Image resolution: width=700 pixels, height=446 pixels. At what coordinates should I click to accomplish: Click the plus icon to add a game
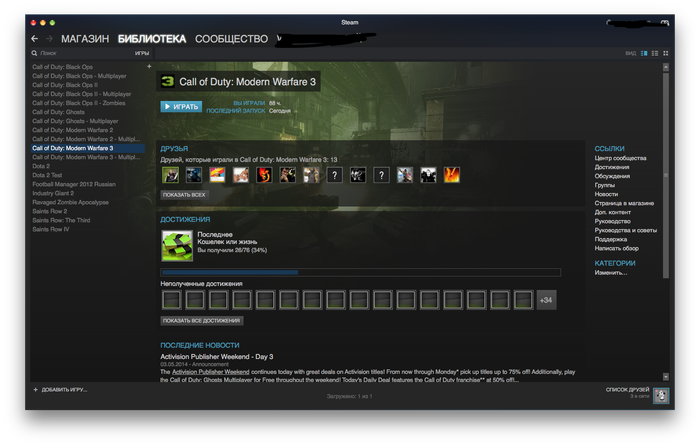35,389
